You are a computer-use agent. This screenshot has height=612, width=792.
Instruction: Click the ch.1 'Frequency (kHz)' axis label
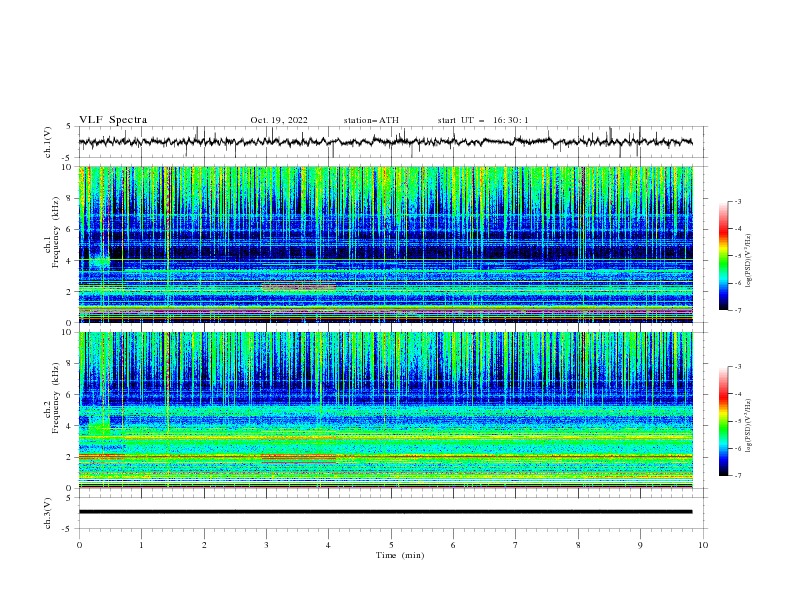(x=56, y=230)
